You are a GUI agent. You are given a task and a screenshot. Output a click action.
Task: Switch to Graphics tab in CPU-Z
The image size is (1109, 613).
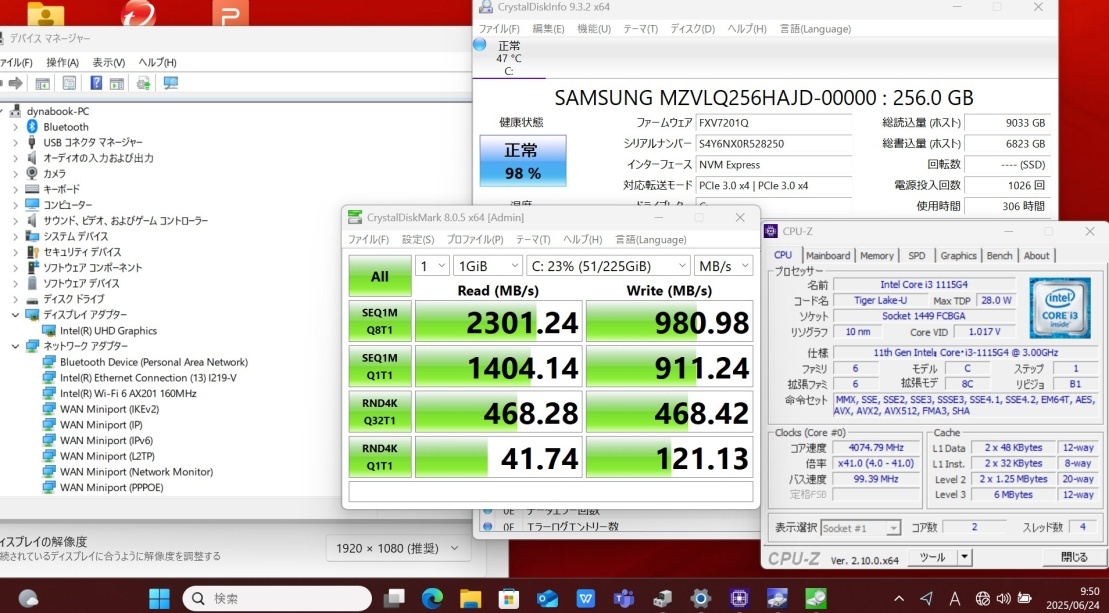coord(958,255)
